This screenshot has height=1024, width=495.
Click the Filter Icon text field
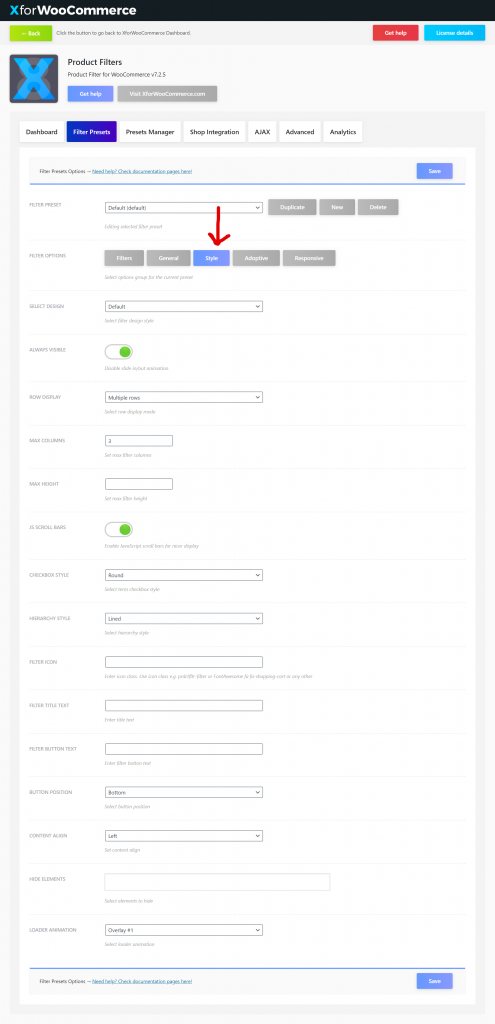coord(184,662)
